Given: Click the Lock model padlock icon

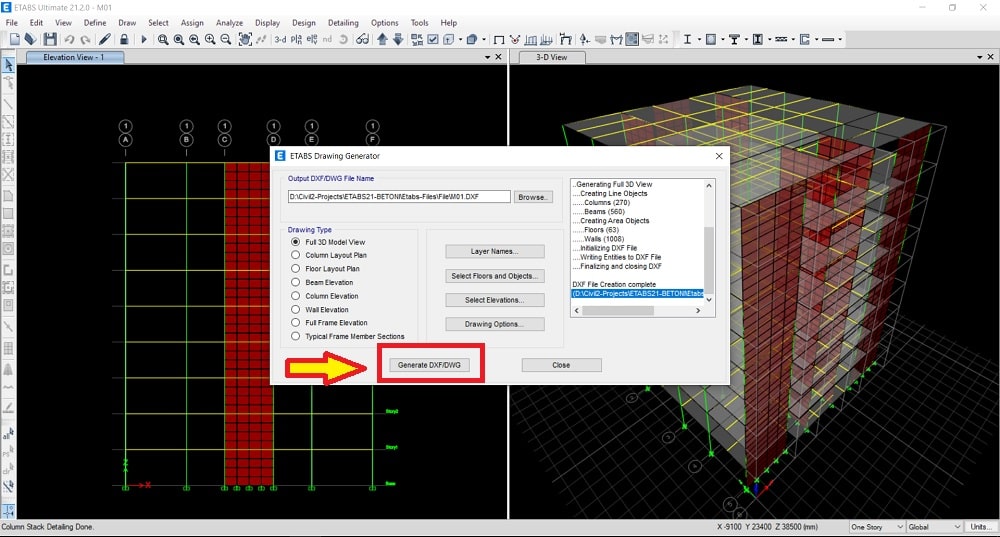Looking at the screenshot, I should 123,40.
